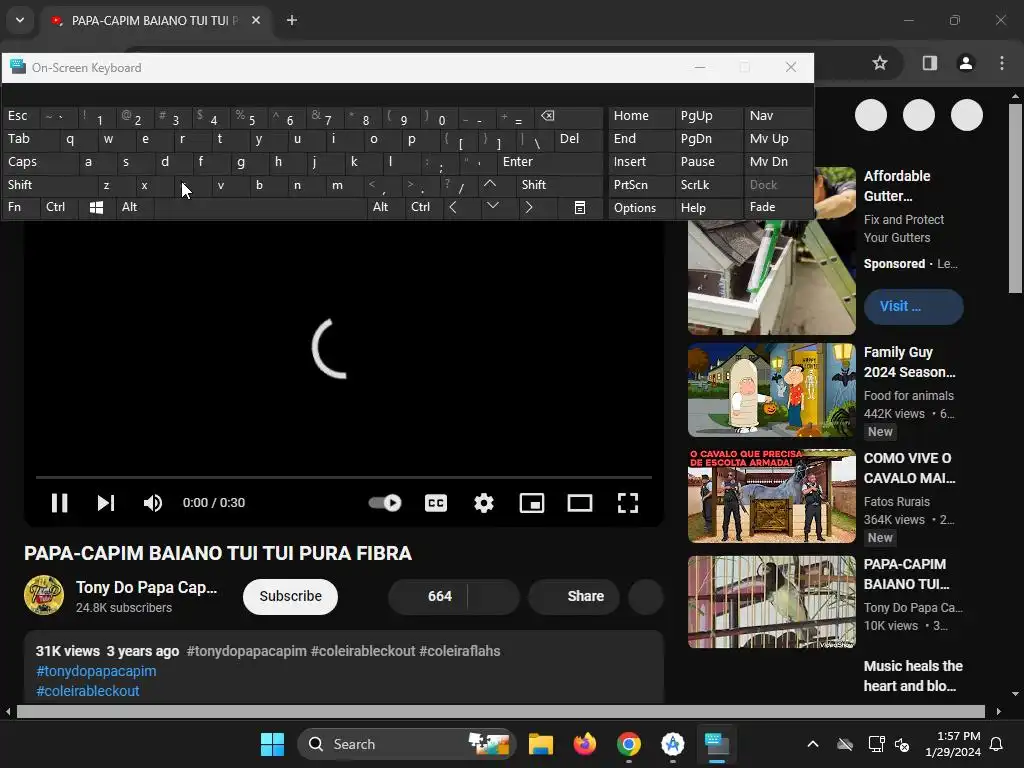Toggle Caps key on On-Screen Keyboard
The height and width of the screenshot is (768, 1024).
pyautogui.click(x=40, y=162)
